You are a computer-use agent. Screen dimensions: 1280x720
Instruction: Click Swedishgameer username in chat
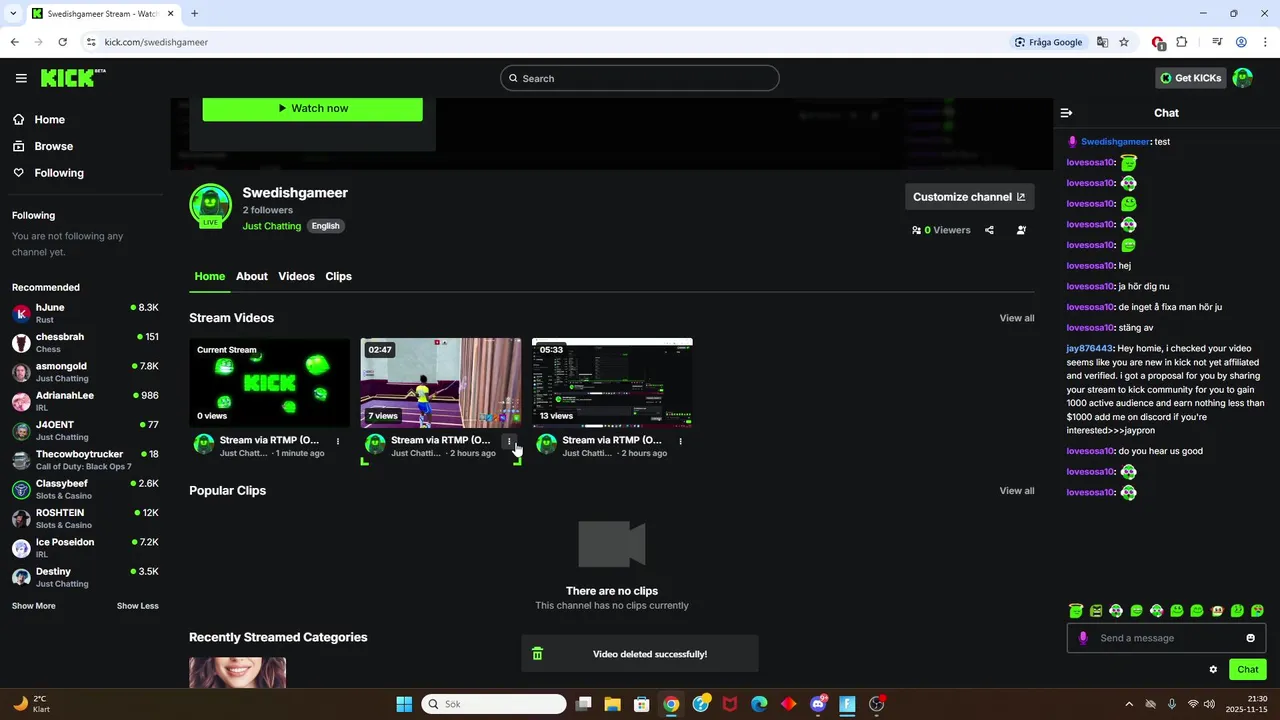click(1115, 142)
